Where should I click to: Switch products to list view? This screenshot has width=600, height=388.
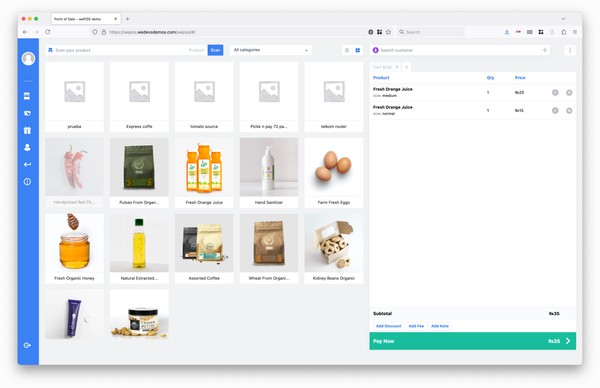coord(347,50)
